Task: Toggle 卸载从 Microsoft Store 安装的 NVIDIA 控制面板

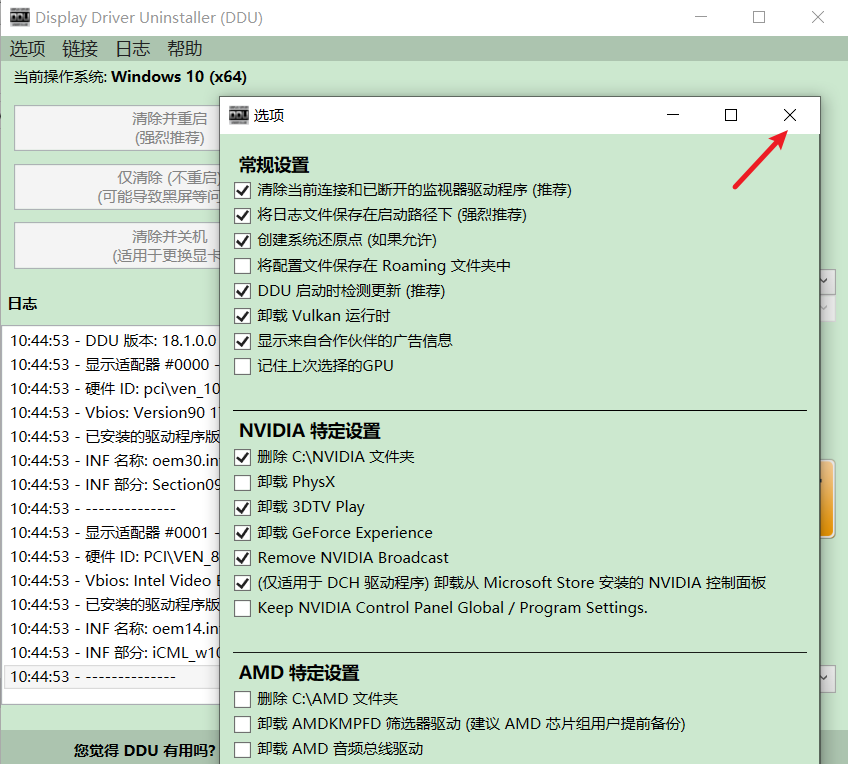Action: (242, 583)
